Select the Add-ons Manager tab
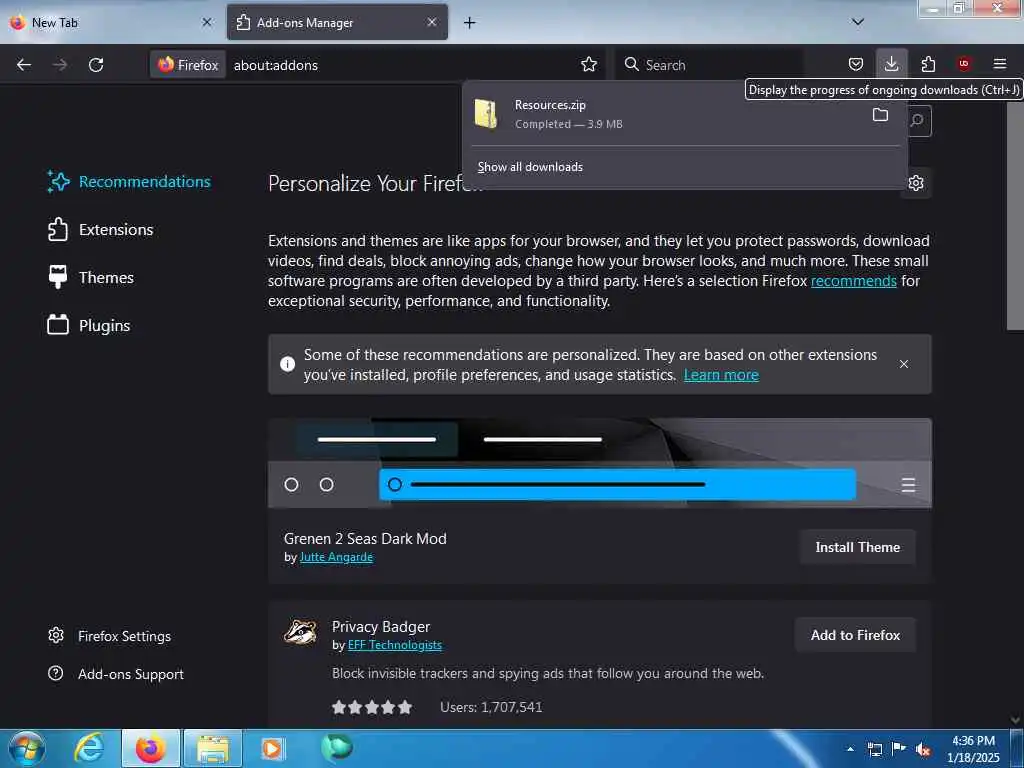 337,22
